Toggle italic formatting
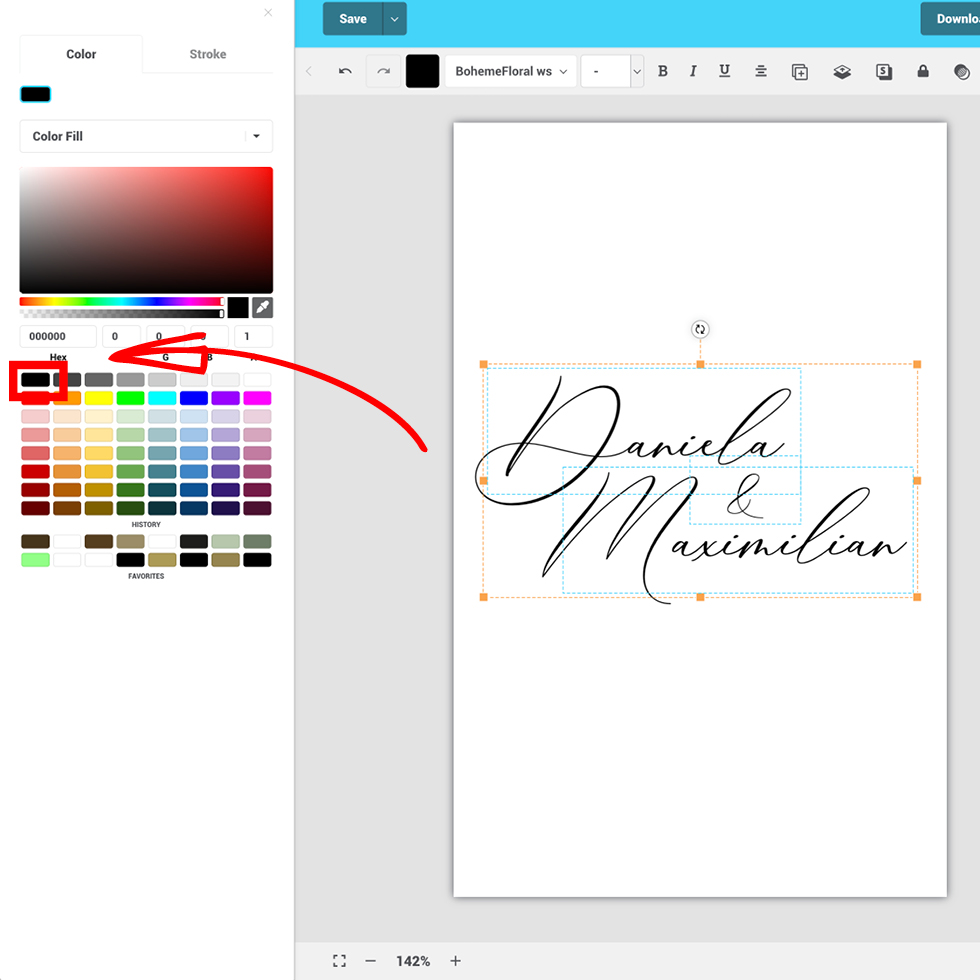The image size is (980, 980). tap(693, 72)
